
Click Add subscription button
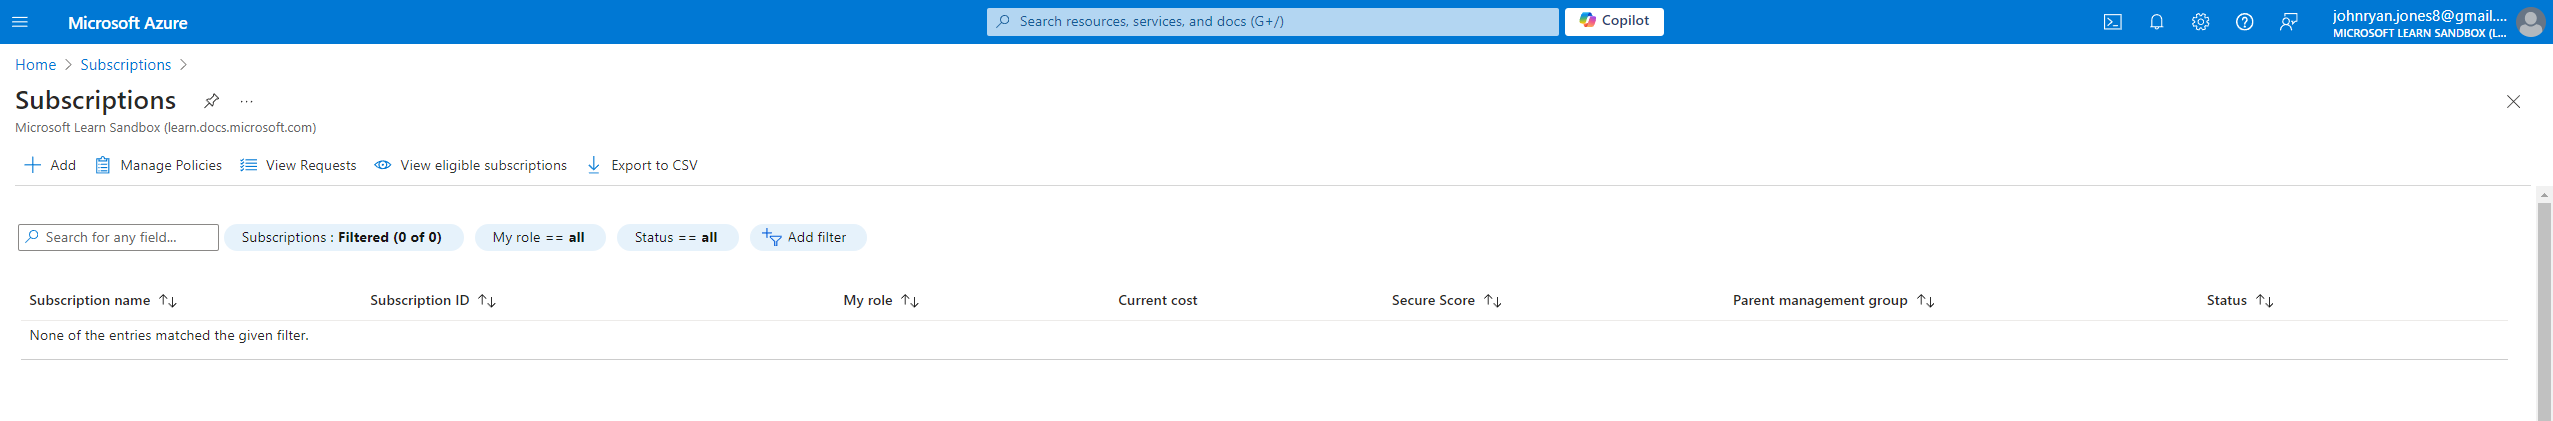pos(50,165)
